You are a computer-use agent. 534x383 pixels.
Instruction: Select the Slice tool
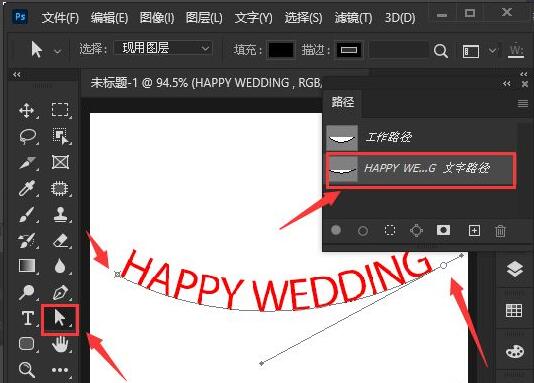coord(27,162)
